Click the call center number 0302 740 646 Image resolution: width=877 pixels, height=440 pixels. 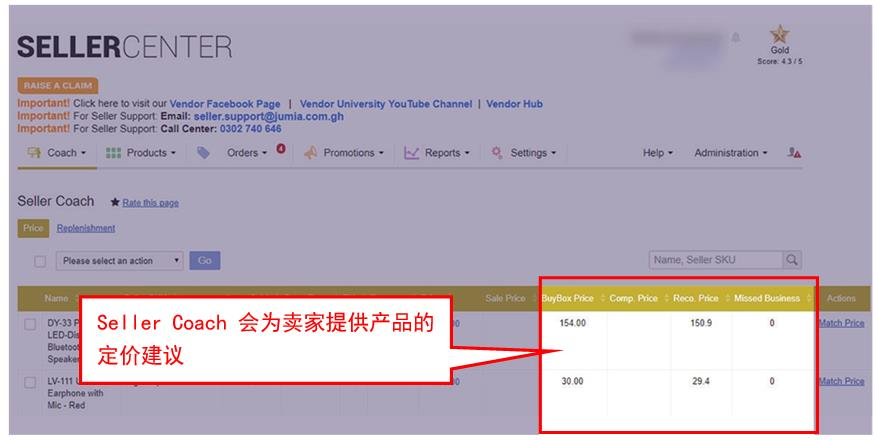coord(251,129)
